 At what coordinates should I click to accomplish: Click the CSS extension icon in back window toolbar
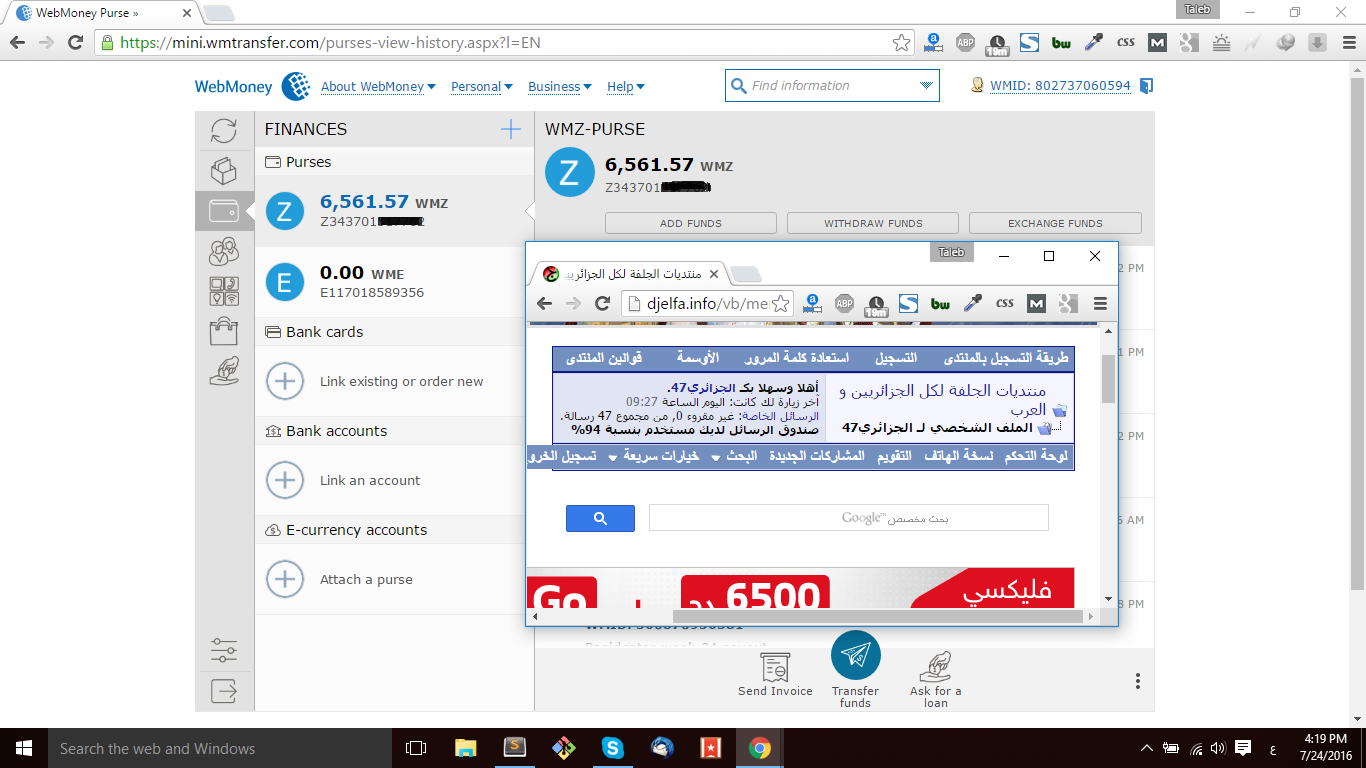point(1126,42)
